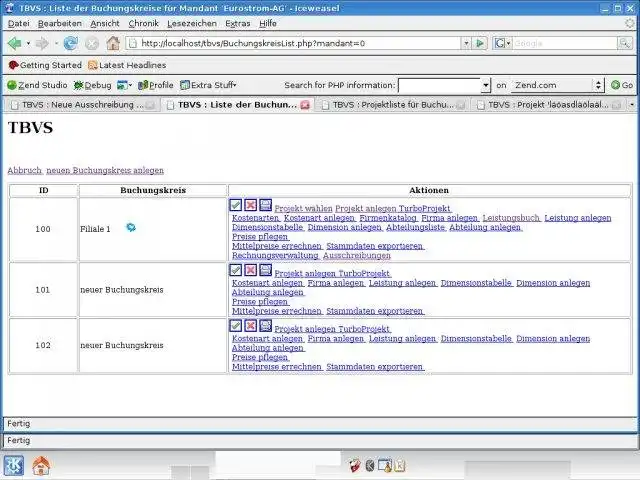Click the red X delete icon in row 101
The image size is (640, 480).
click(x=251, y=270)
